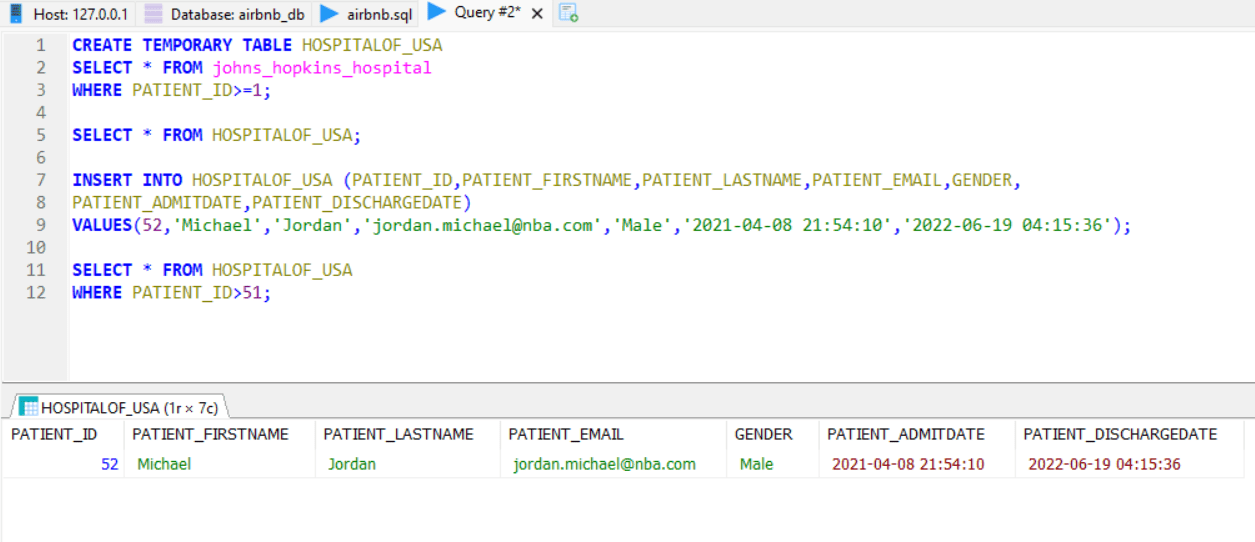Sort by PATIENT_FIRSTNAME column header
The image size is (1255, 542).
coord(219,434)
